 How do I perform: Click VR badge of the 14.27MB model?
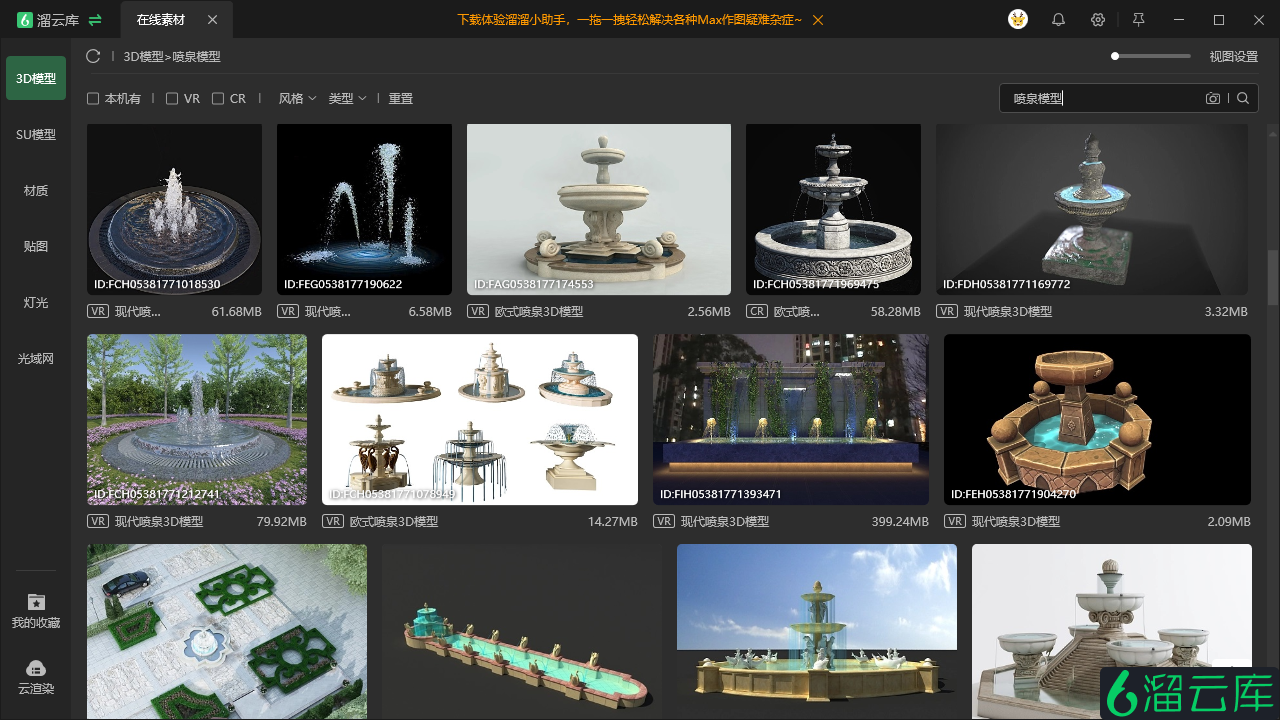click(x=333, y=521)
